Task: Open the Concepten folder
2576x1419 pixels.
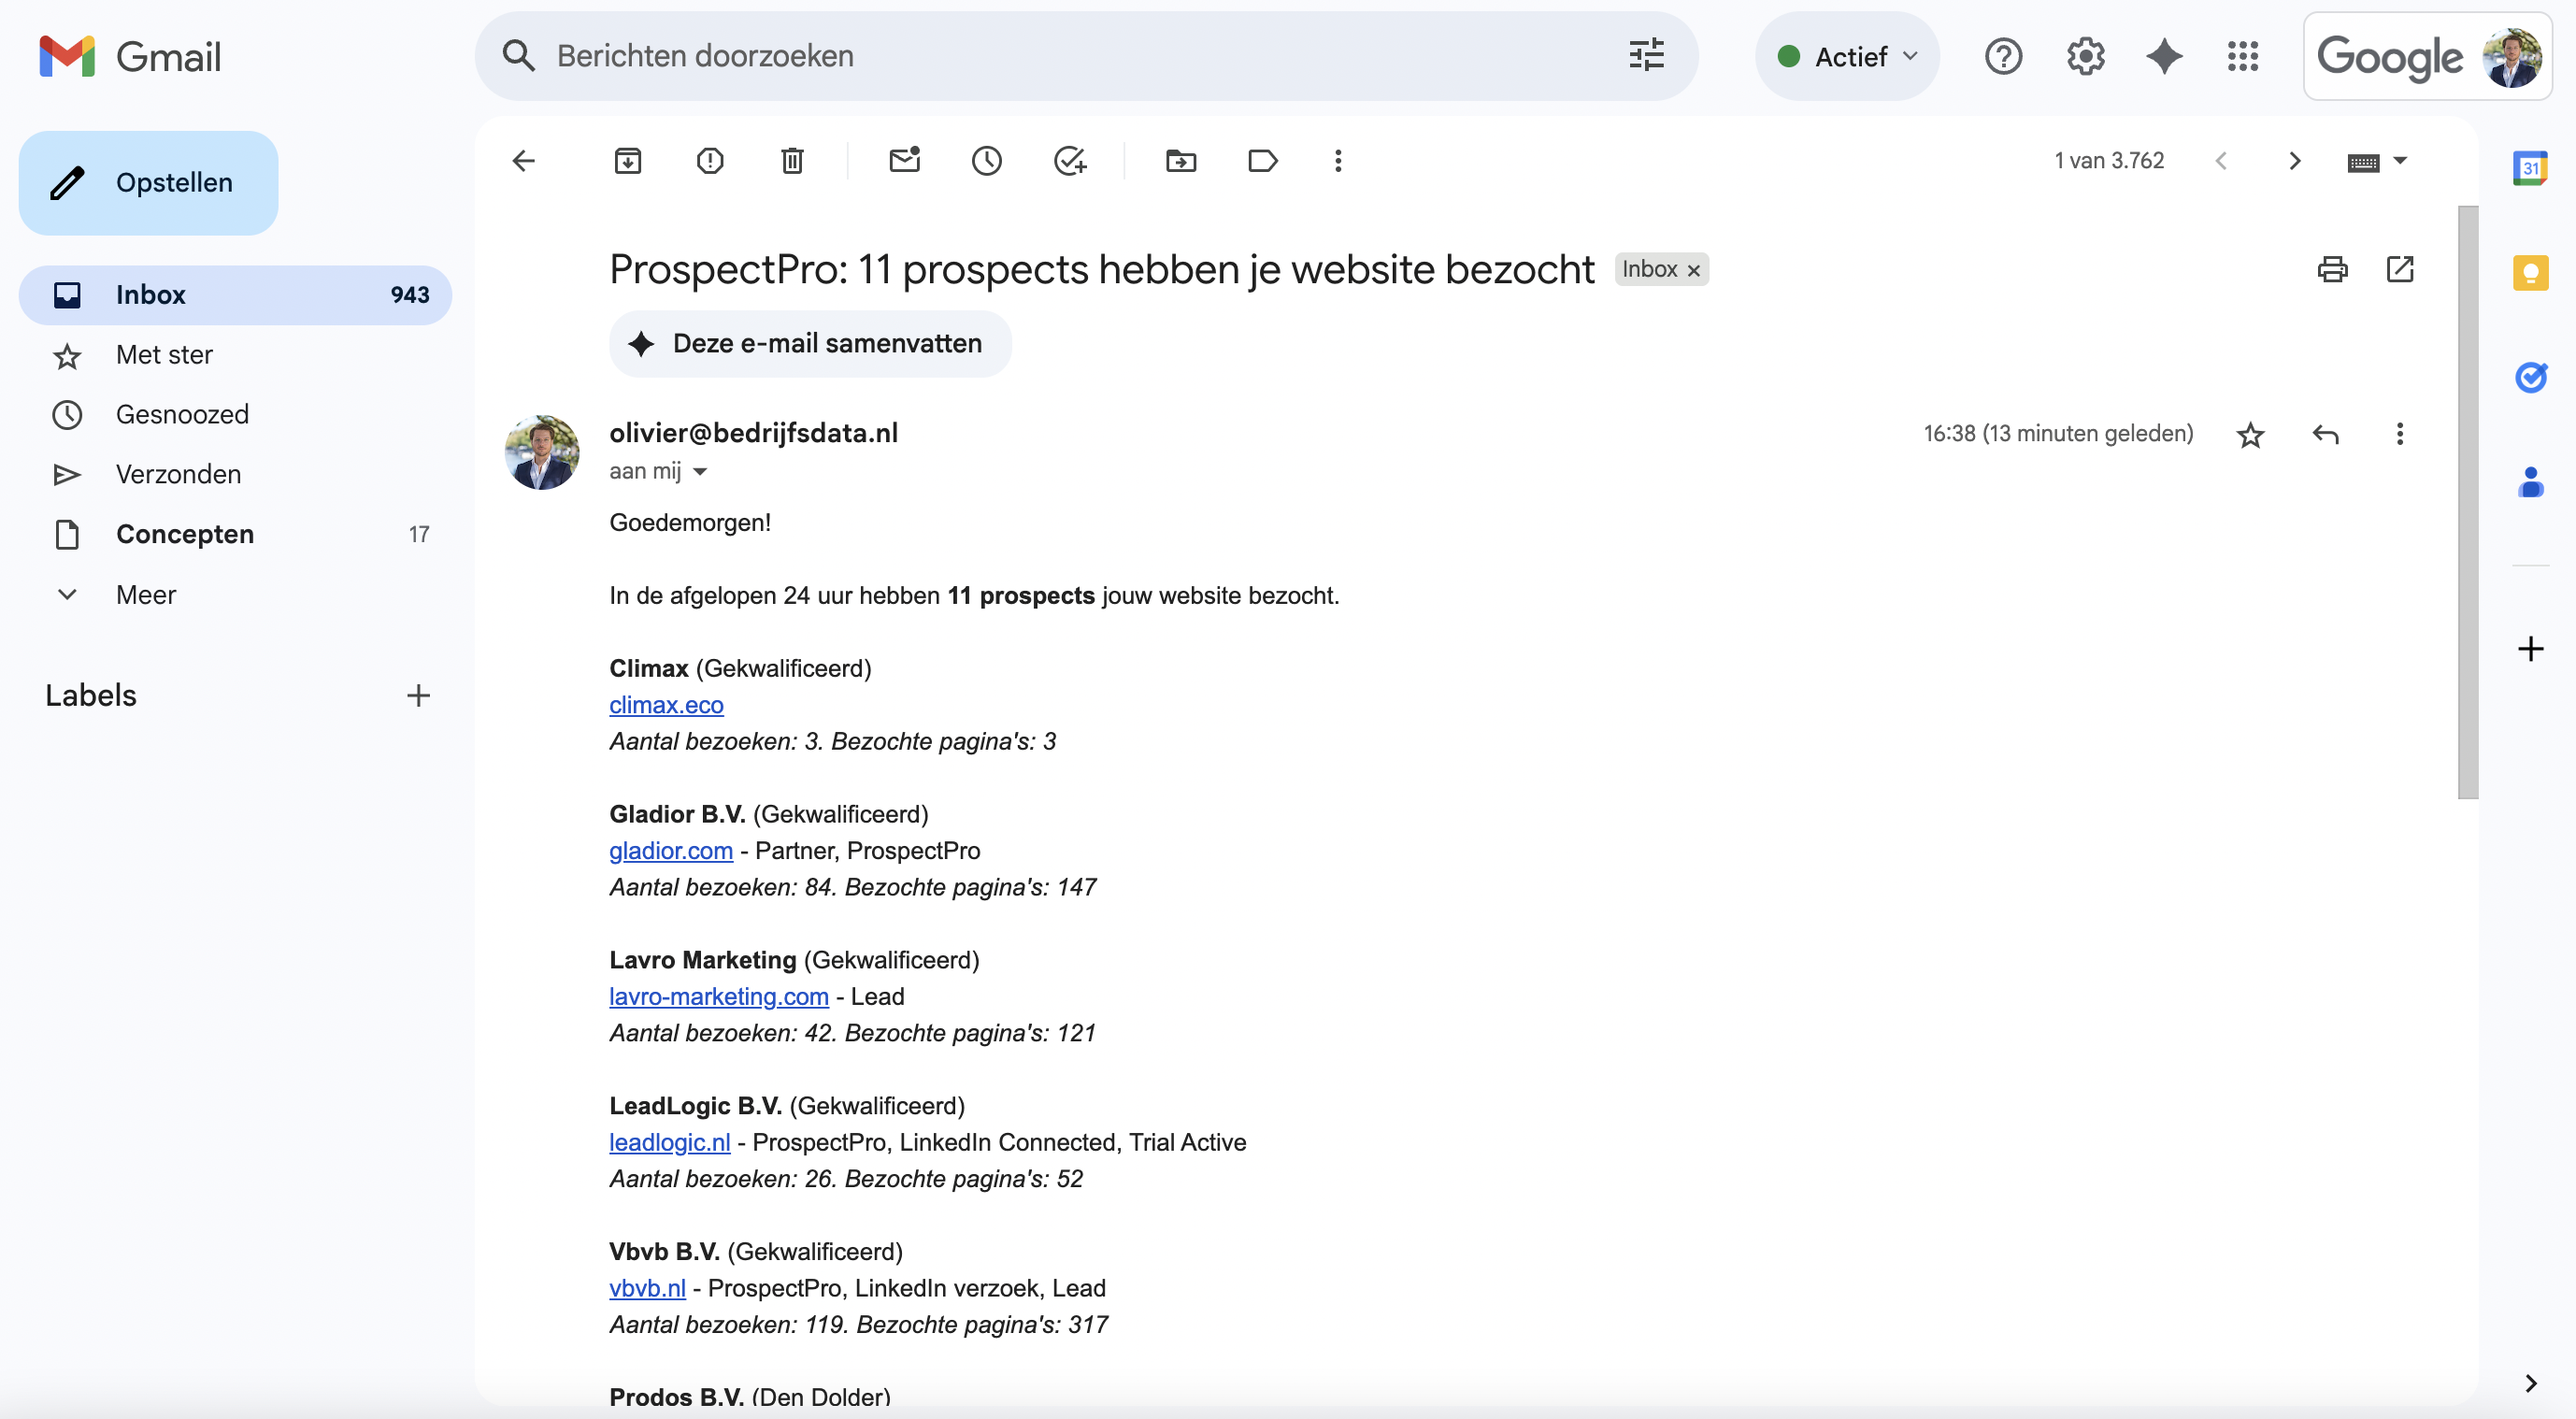Action: [x=184, y=535]
